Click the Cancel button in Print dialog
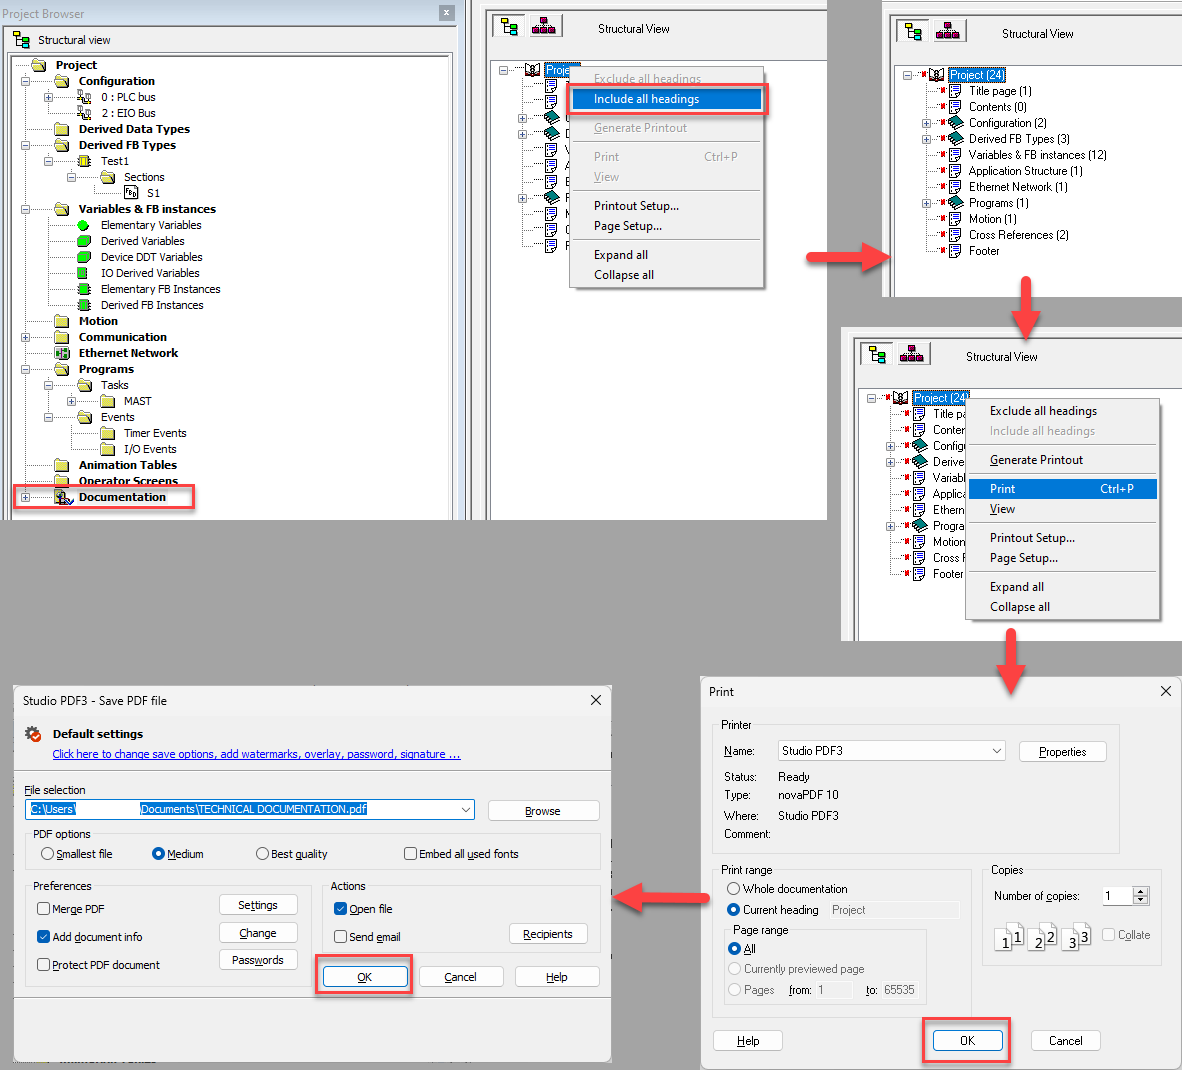 (1065, 1041)
